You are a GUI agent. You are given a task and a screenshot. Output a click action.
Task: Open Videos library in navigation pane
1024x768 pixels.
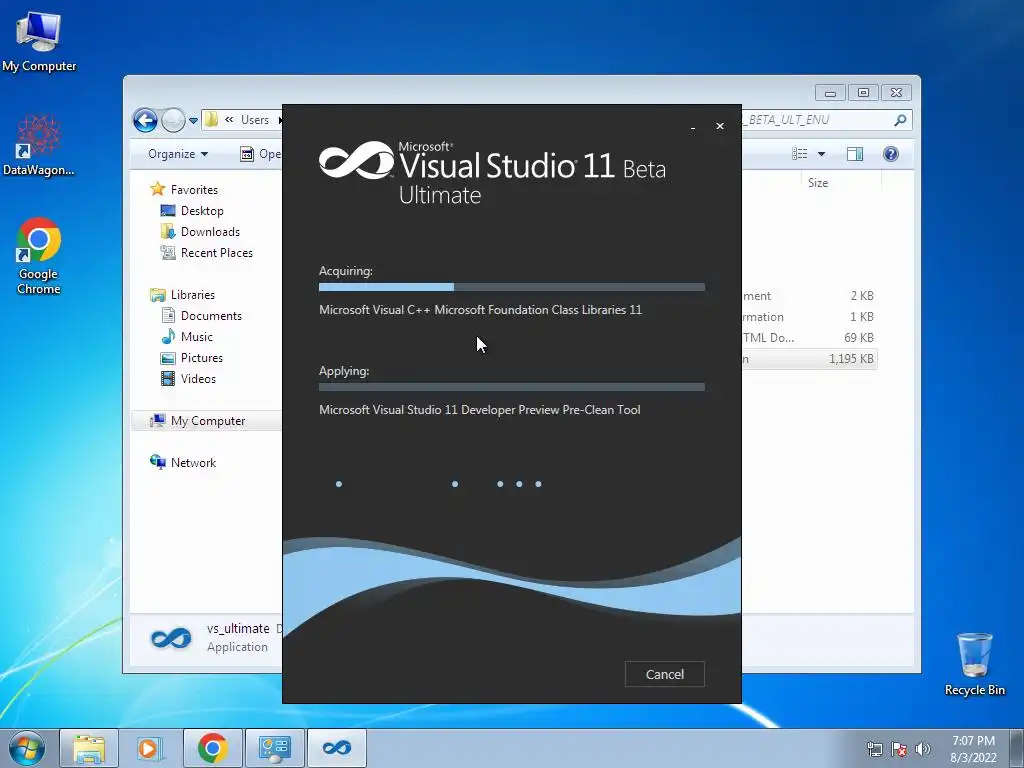[198, 379]
